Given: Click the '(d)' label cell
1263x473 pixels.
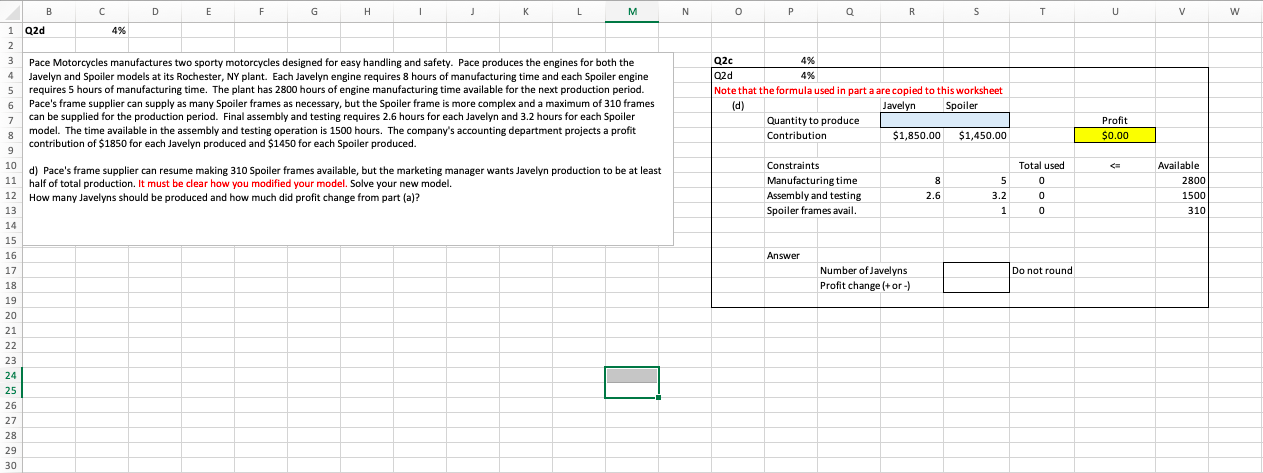Looking at the screenshot, I should coord(738,106).
